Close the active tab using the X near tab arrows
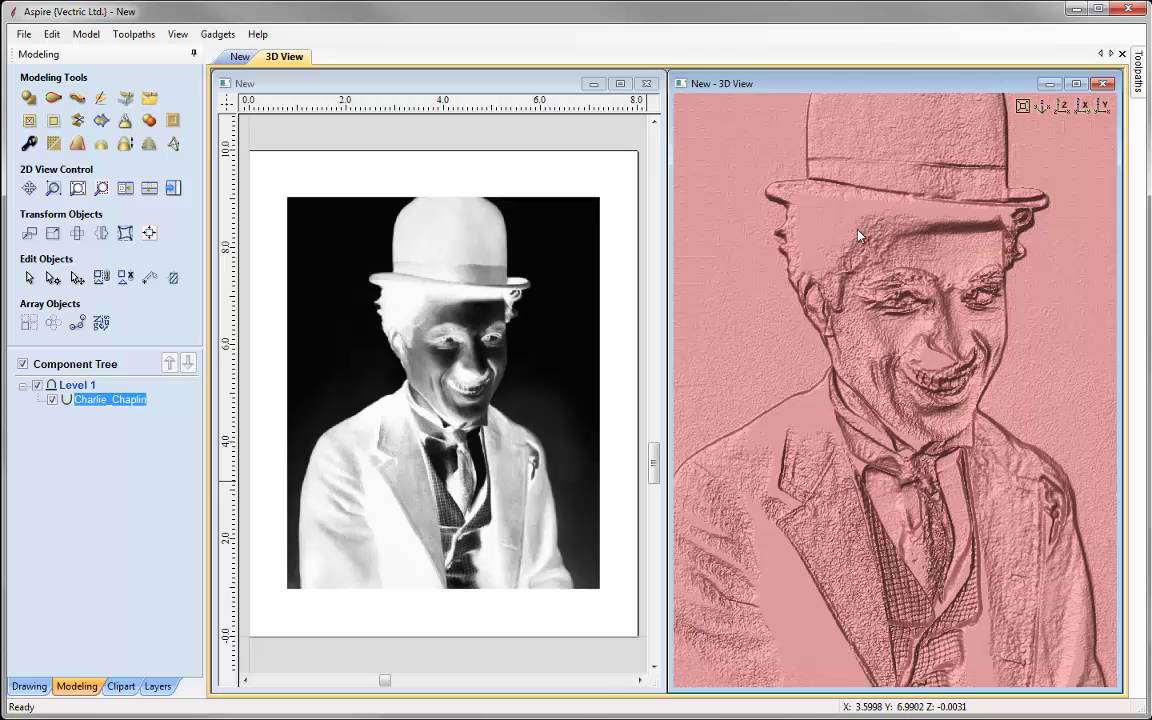Viewport: 1152px width, 720px height. coord(1123,54)
